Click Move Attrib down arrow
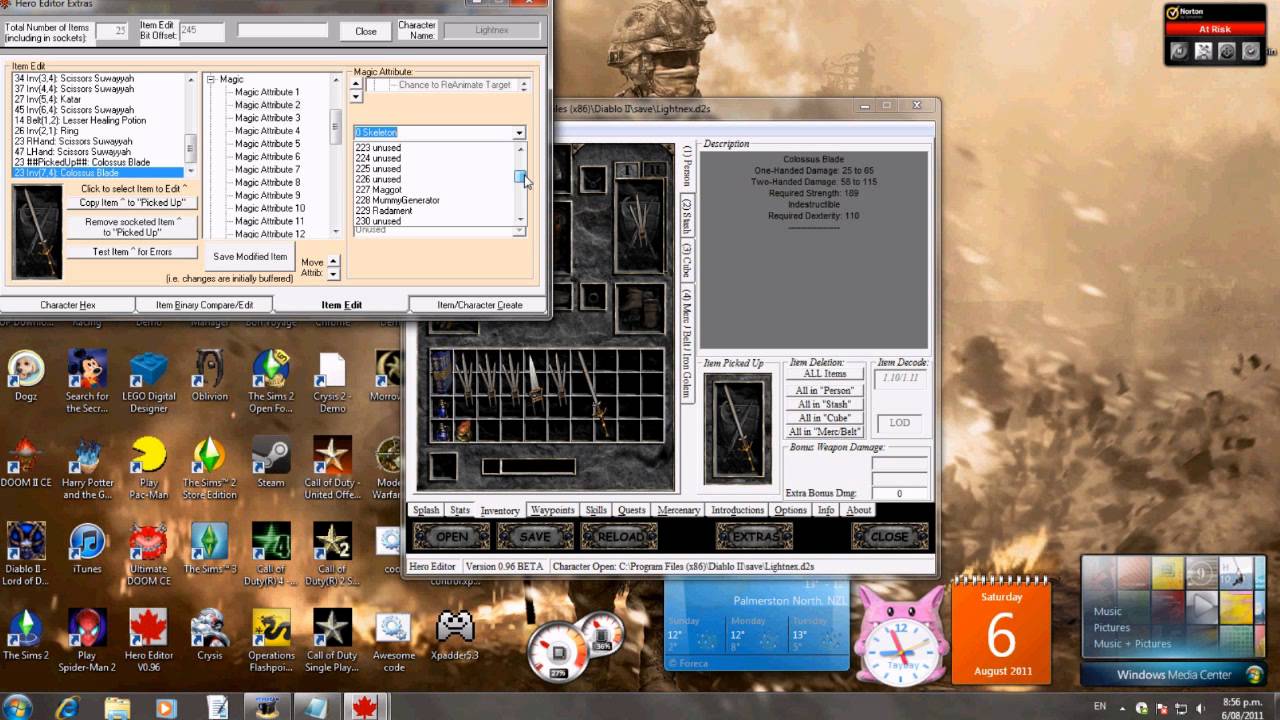This screenshot has height=720, width=1280. click(x=334, y=274)
